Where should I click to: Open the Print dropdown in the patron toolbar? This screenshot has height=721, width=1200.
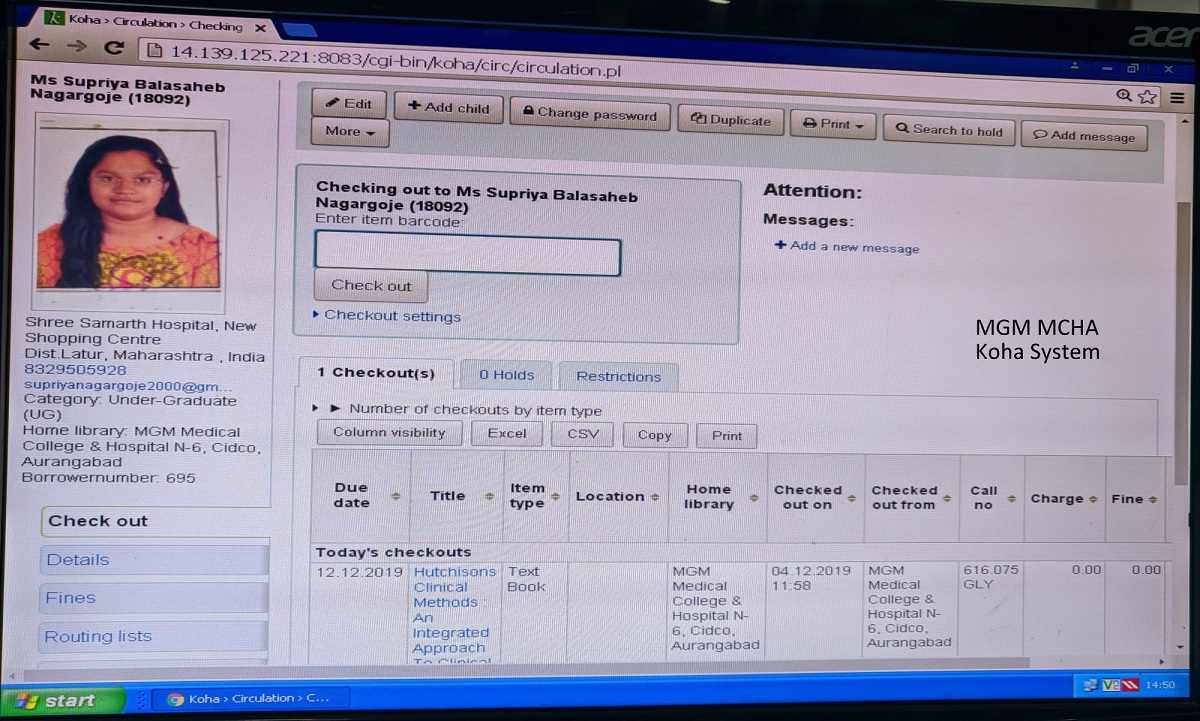pyautogui.click(x=833, y=125)
